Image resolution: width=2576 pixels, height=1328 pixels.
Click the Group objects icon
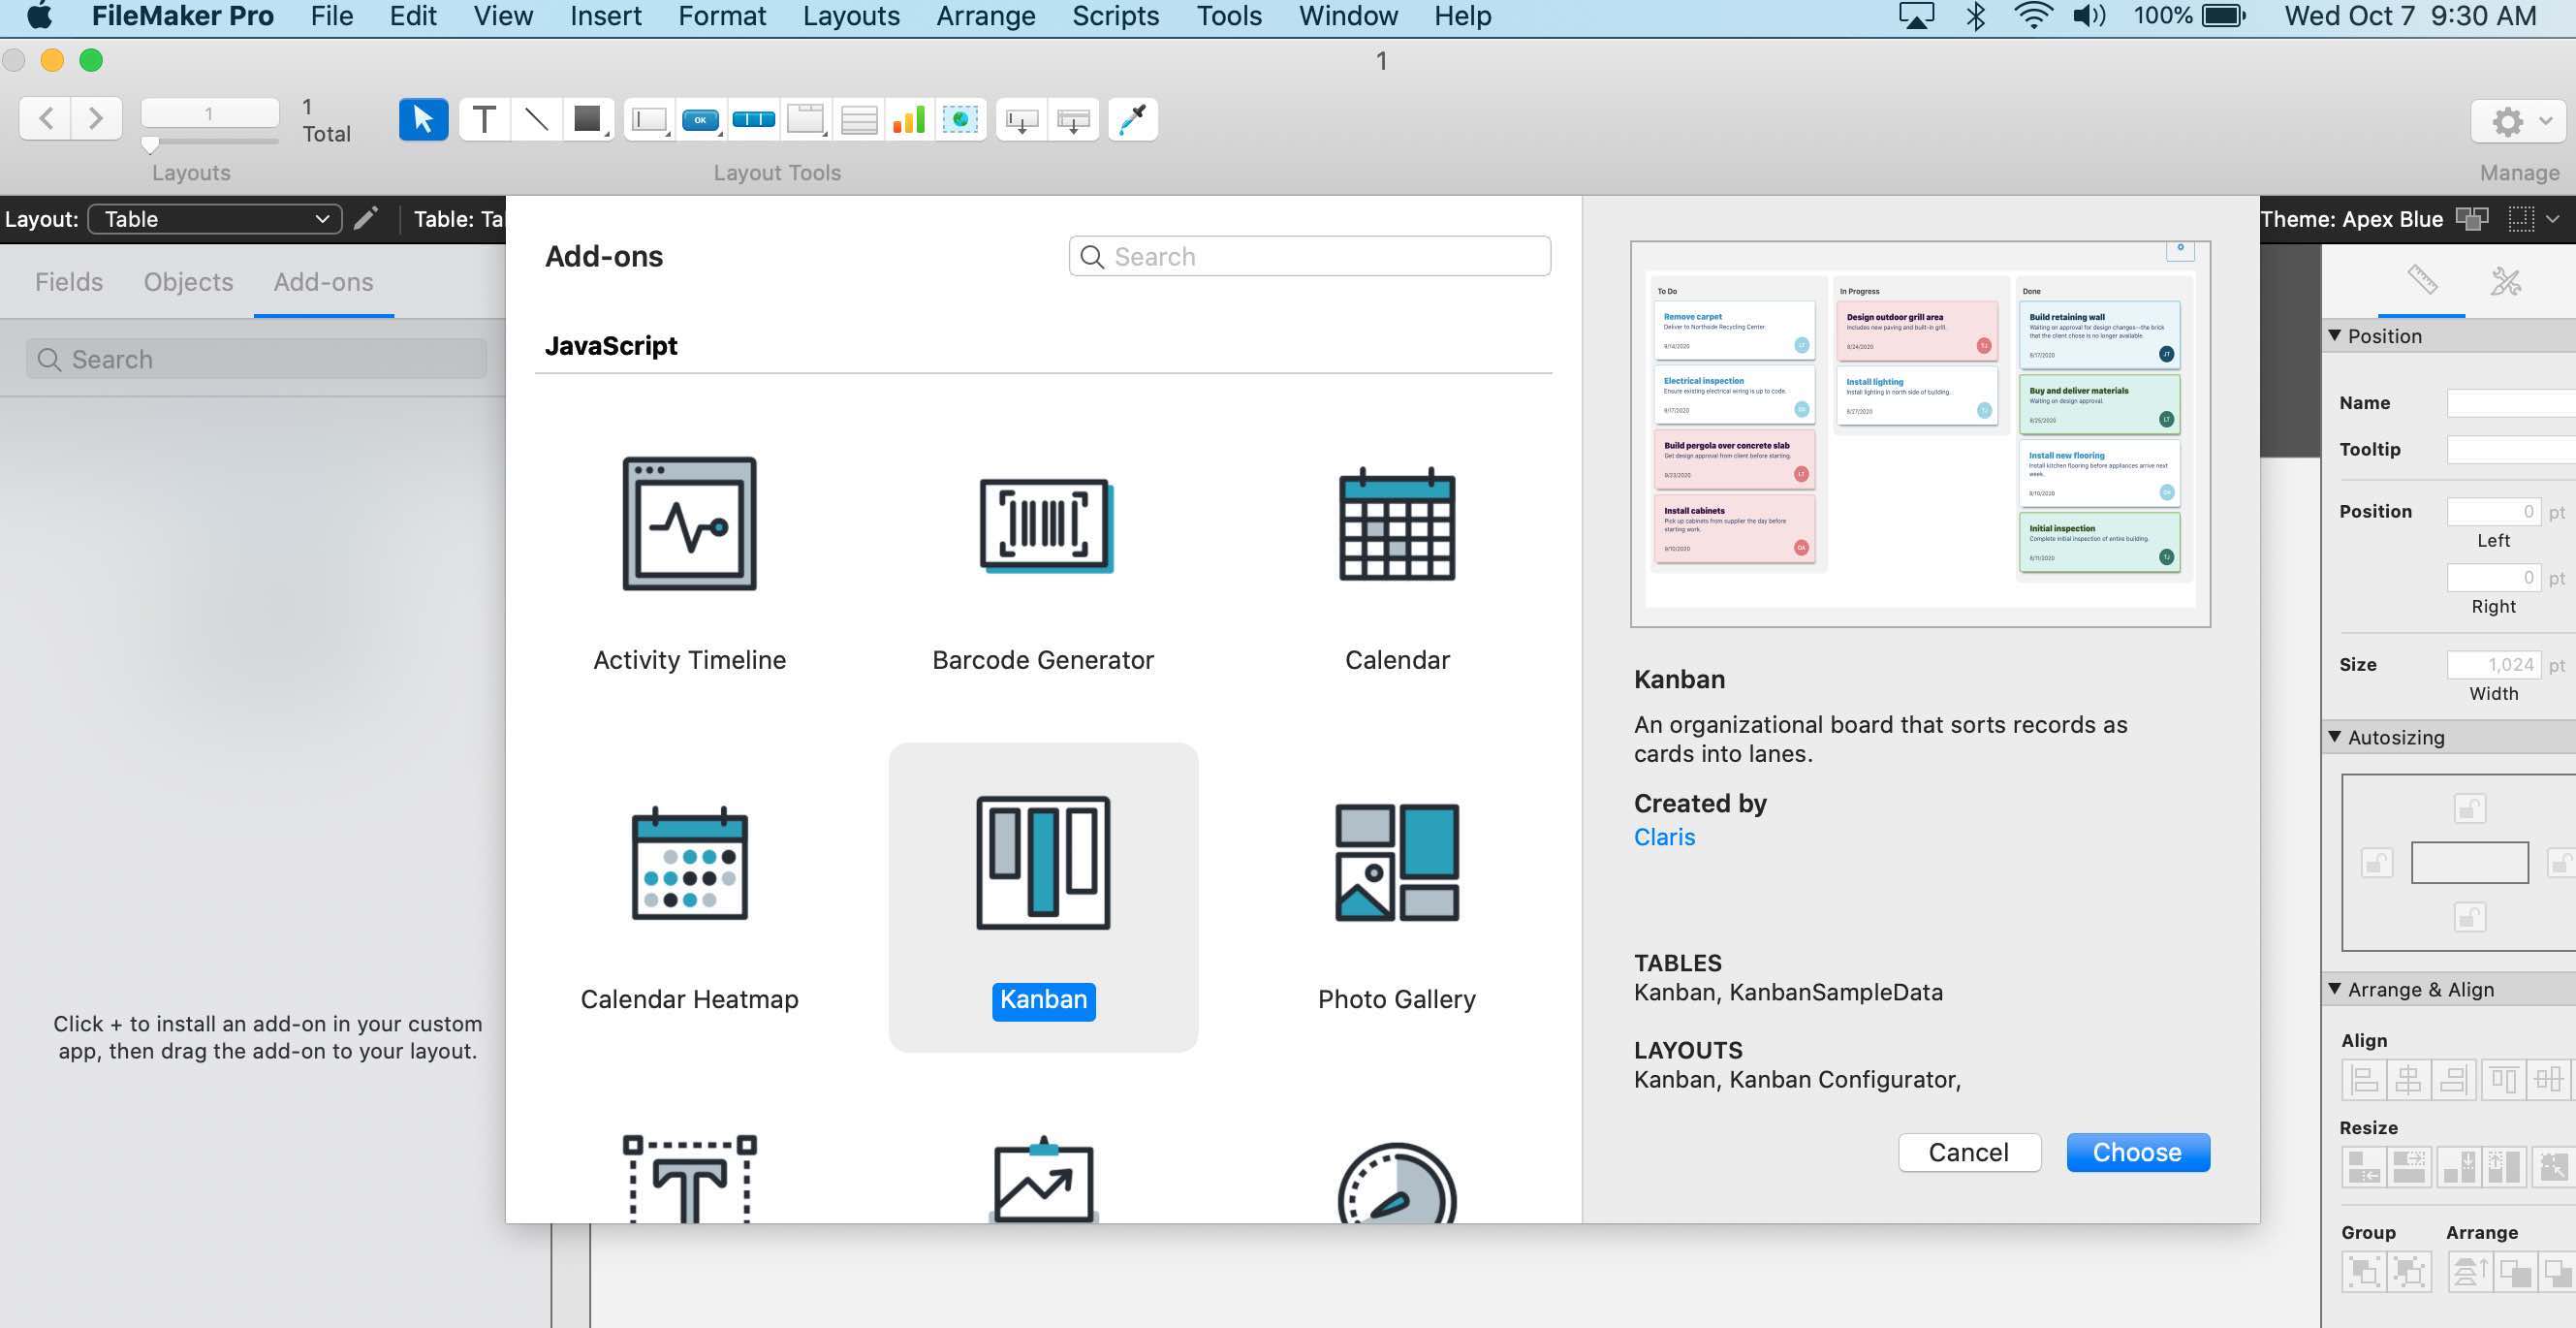2365,1272
